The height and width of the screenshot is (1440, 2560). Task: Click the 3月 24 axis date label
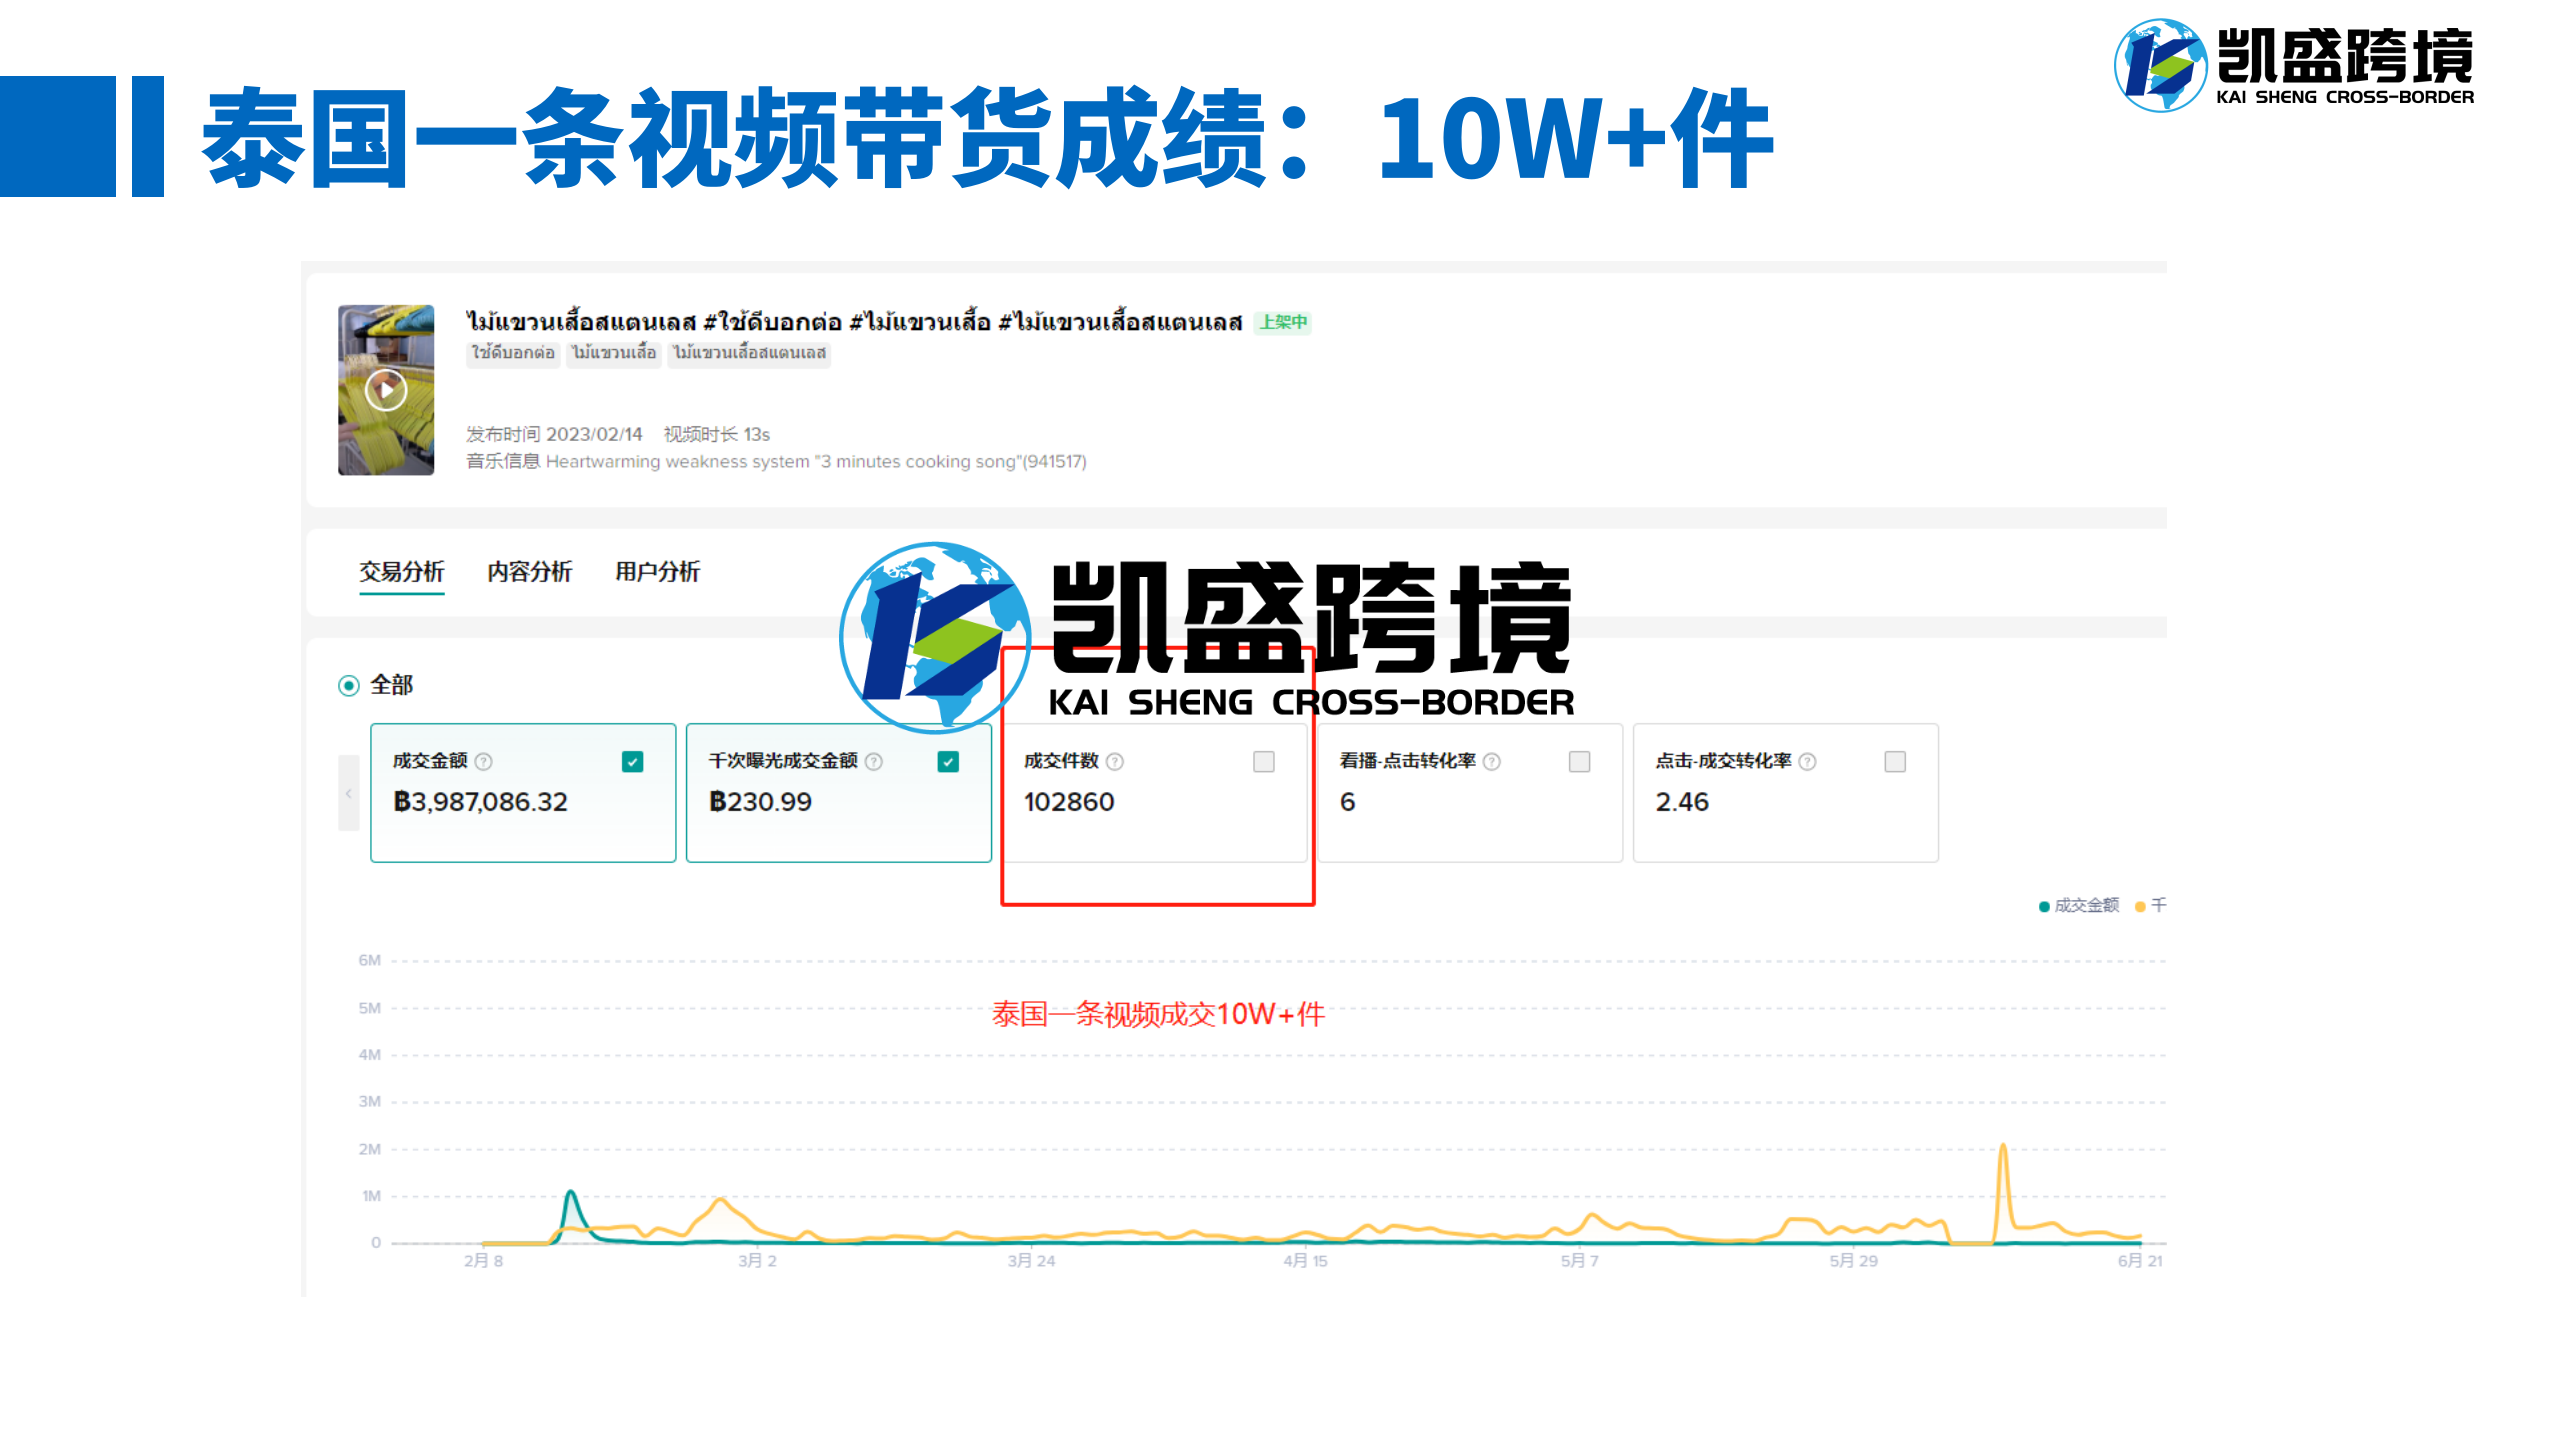click(x=1031, y=1261)
